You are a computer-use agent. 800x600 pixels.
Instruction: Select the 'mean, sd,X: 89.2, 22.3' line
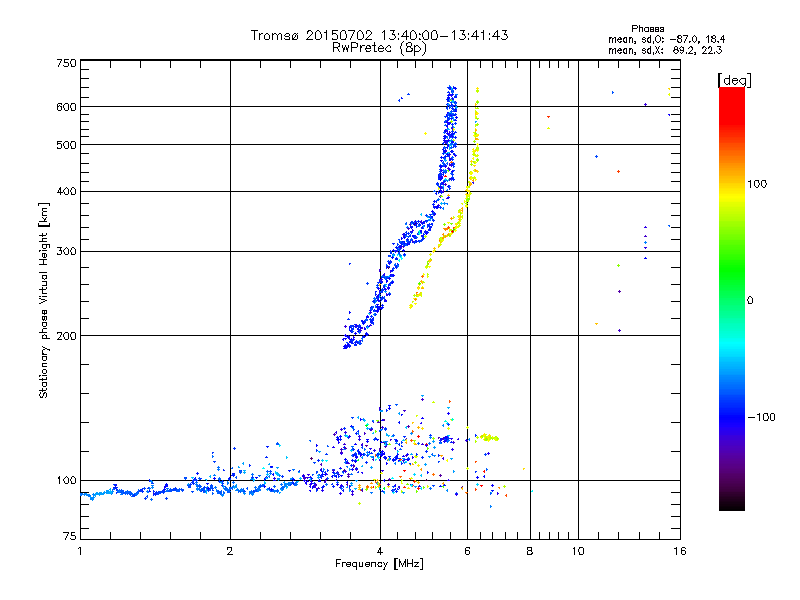click(x=665, y=51)
